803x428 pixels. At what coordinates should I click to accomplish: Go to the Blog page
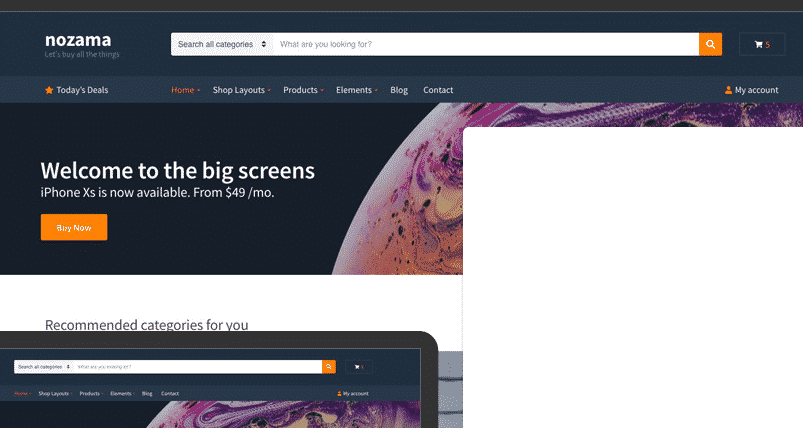399,90
